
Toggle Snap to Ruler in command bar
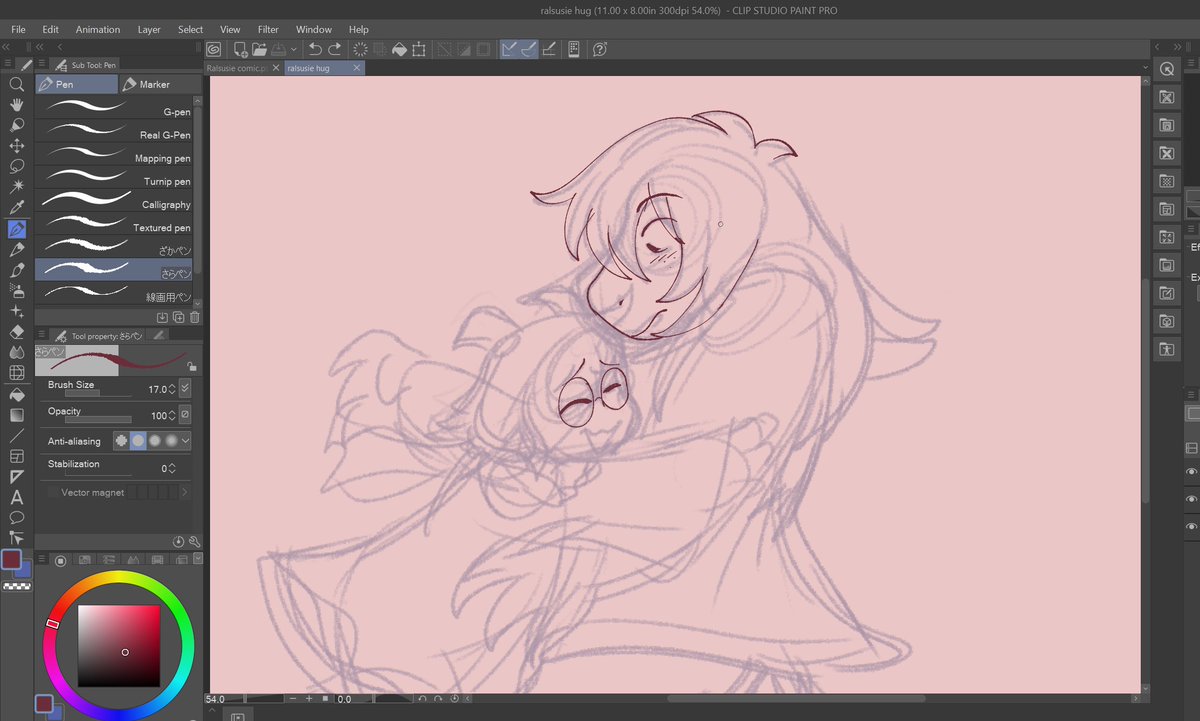coord(508,49)
